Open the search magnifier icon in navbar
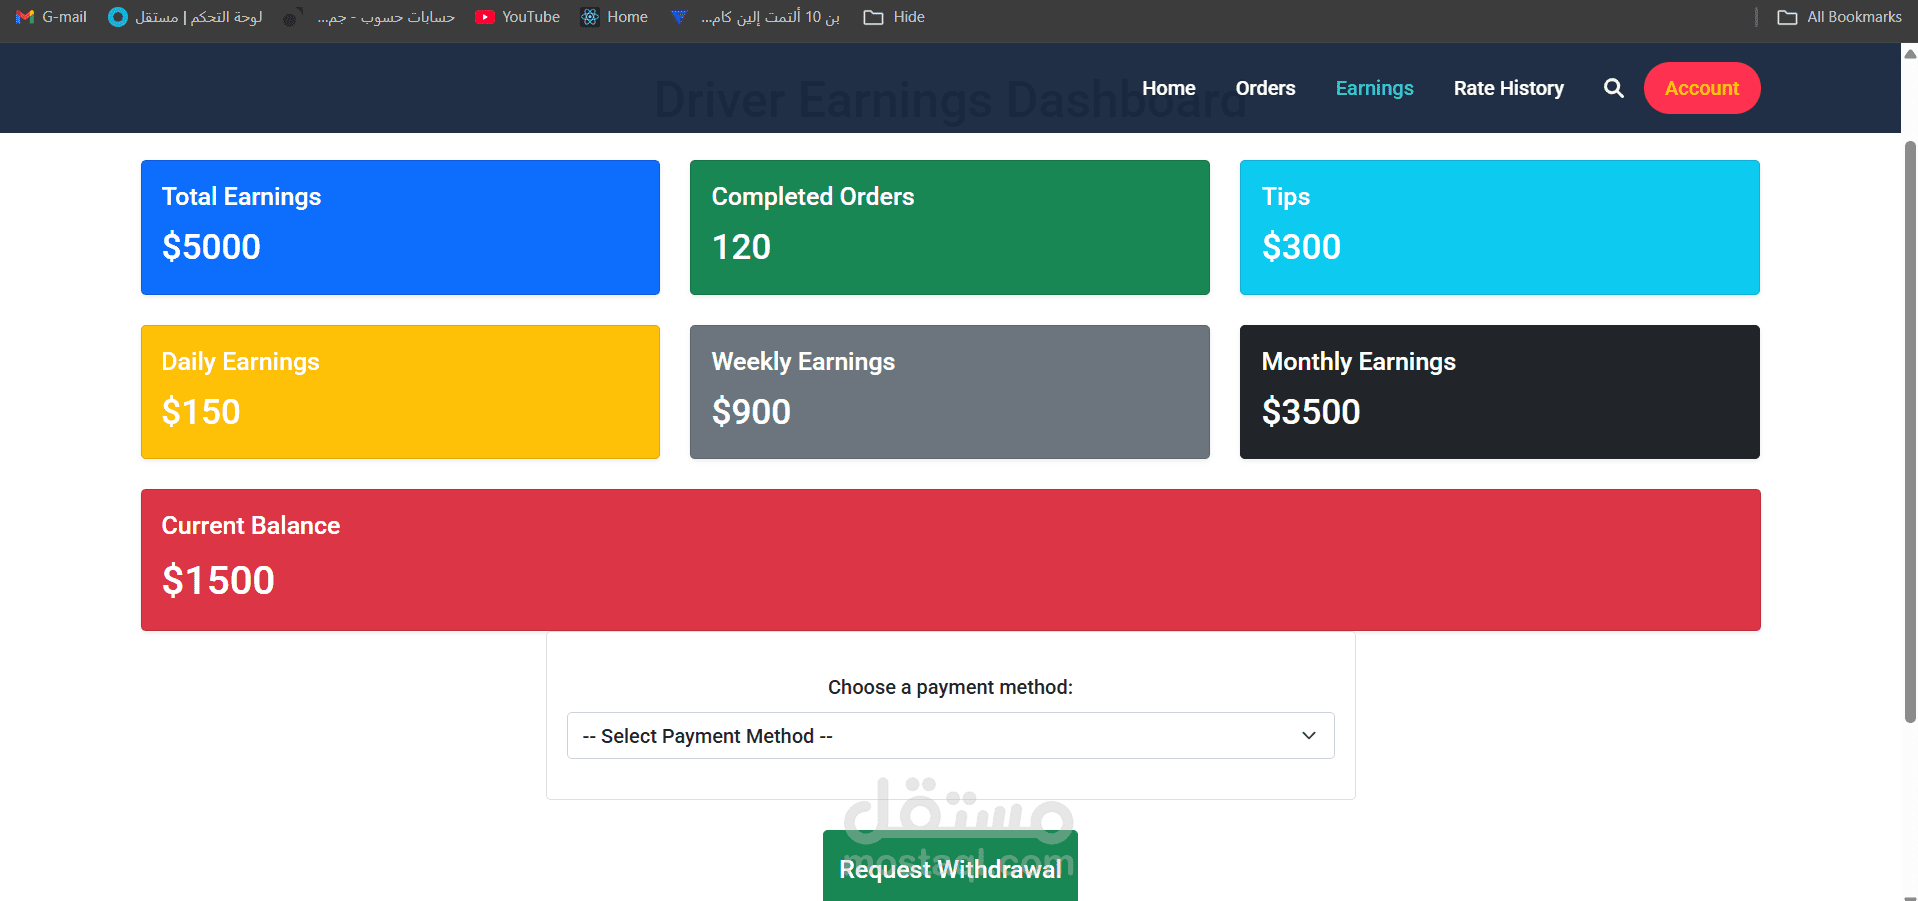This screenshot has width=1918, height=901. (1613, 88)
